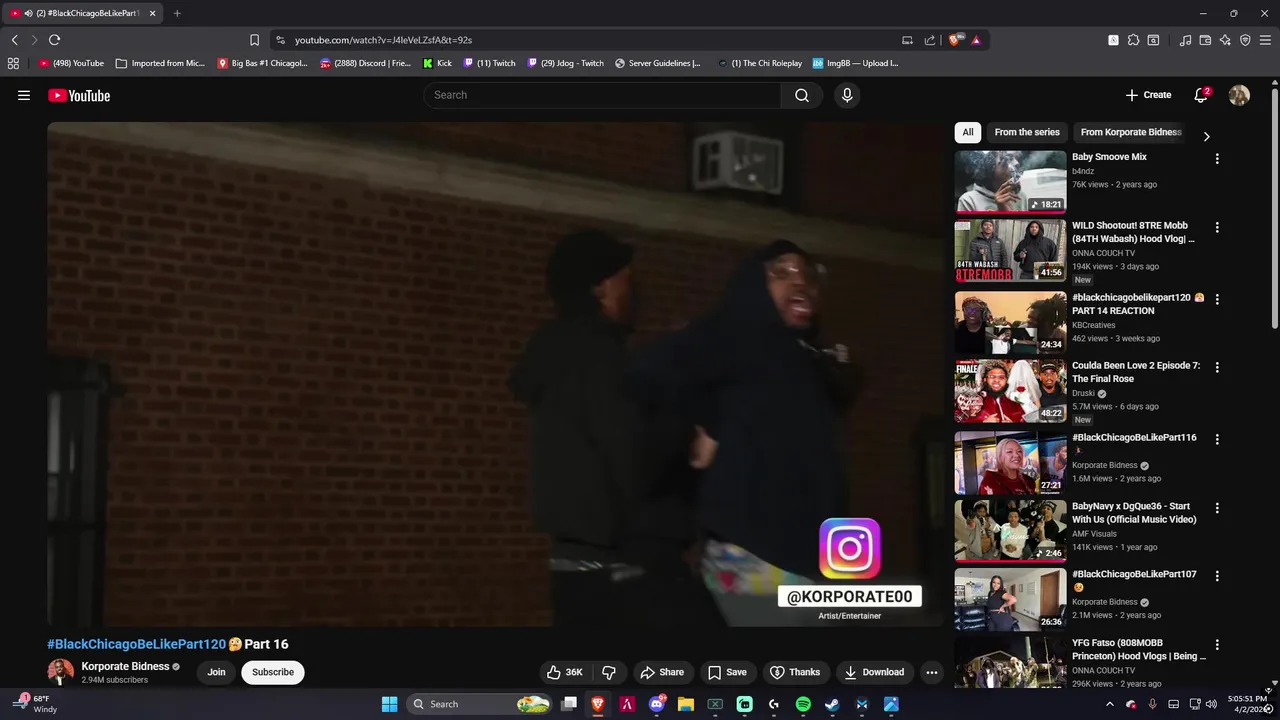Like the video with 36K thumbs up

[565, 672]
